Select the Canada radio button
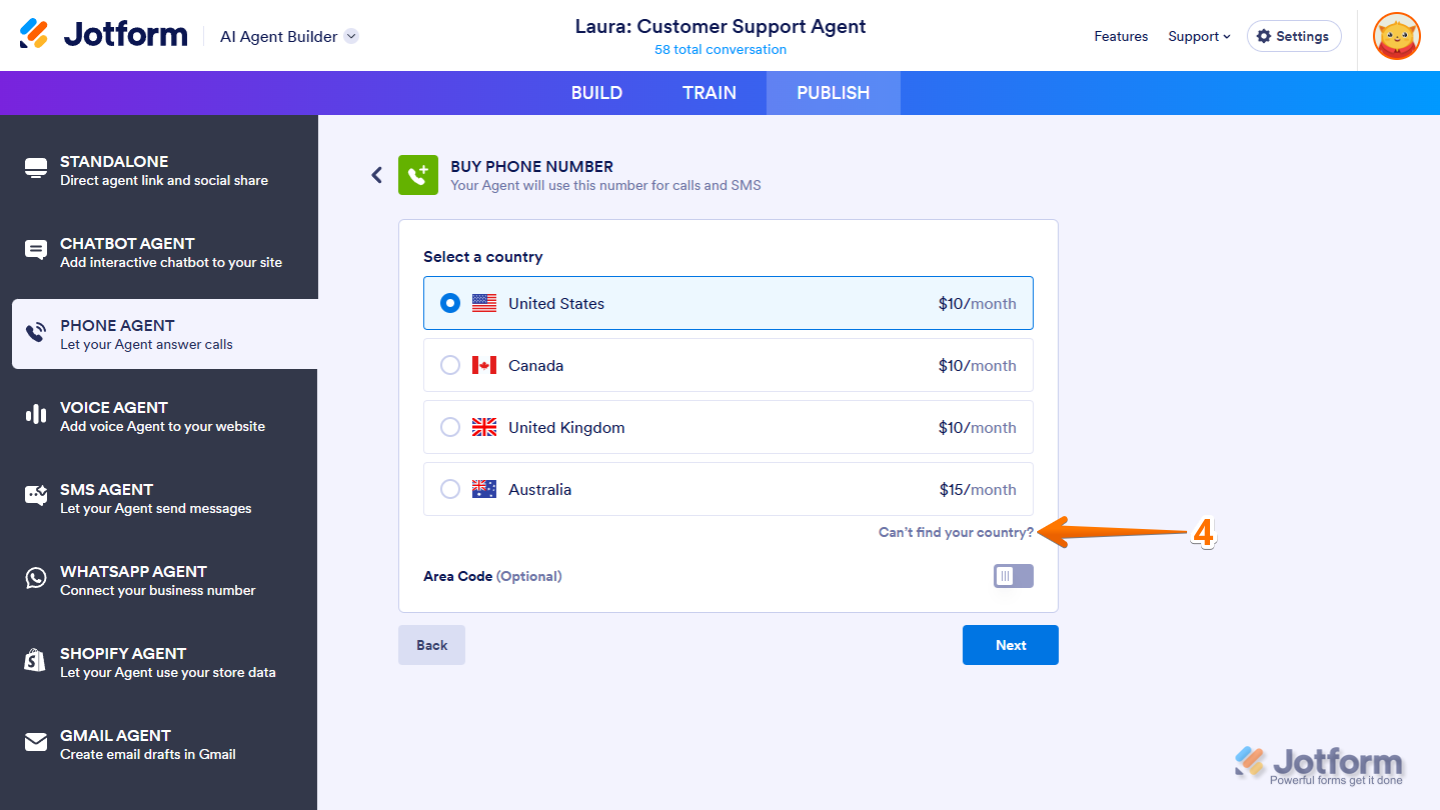1440x810 pixels. (451, 366)
